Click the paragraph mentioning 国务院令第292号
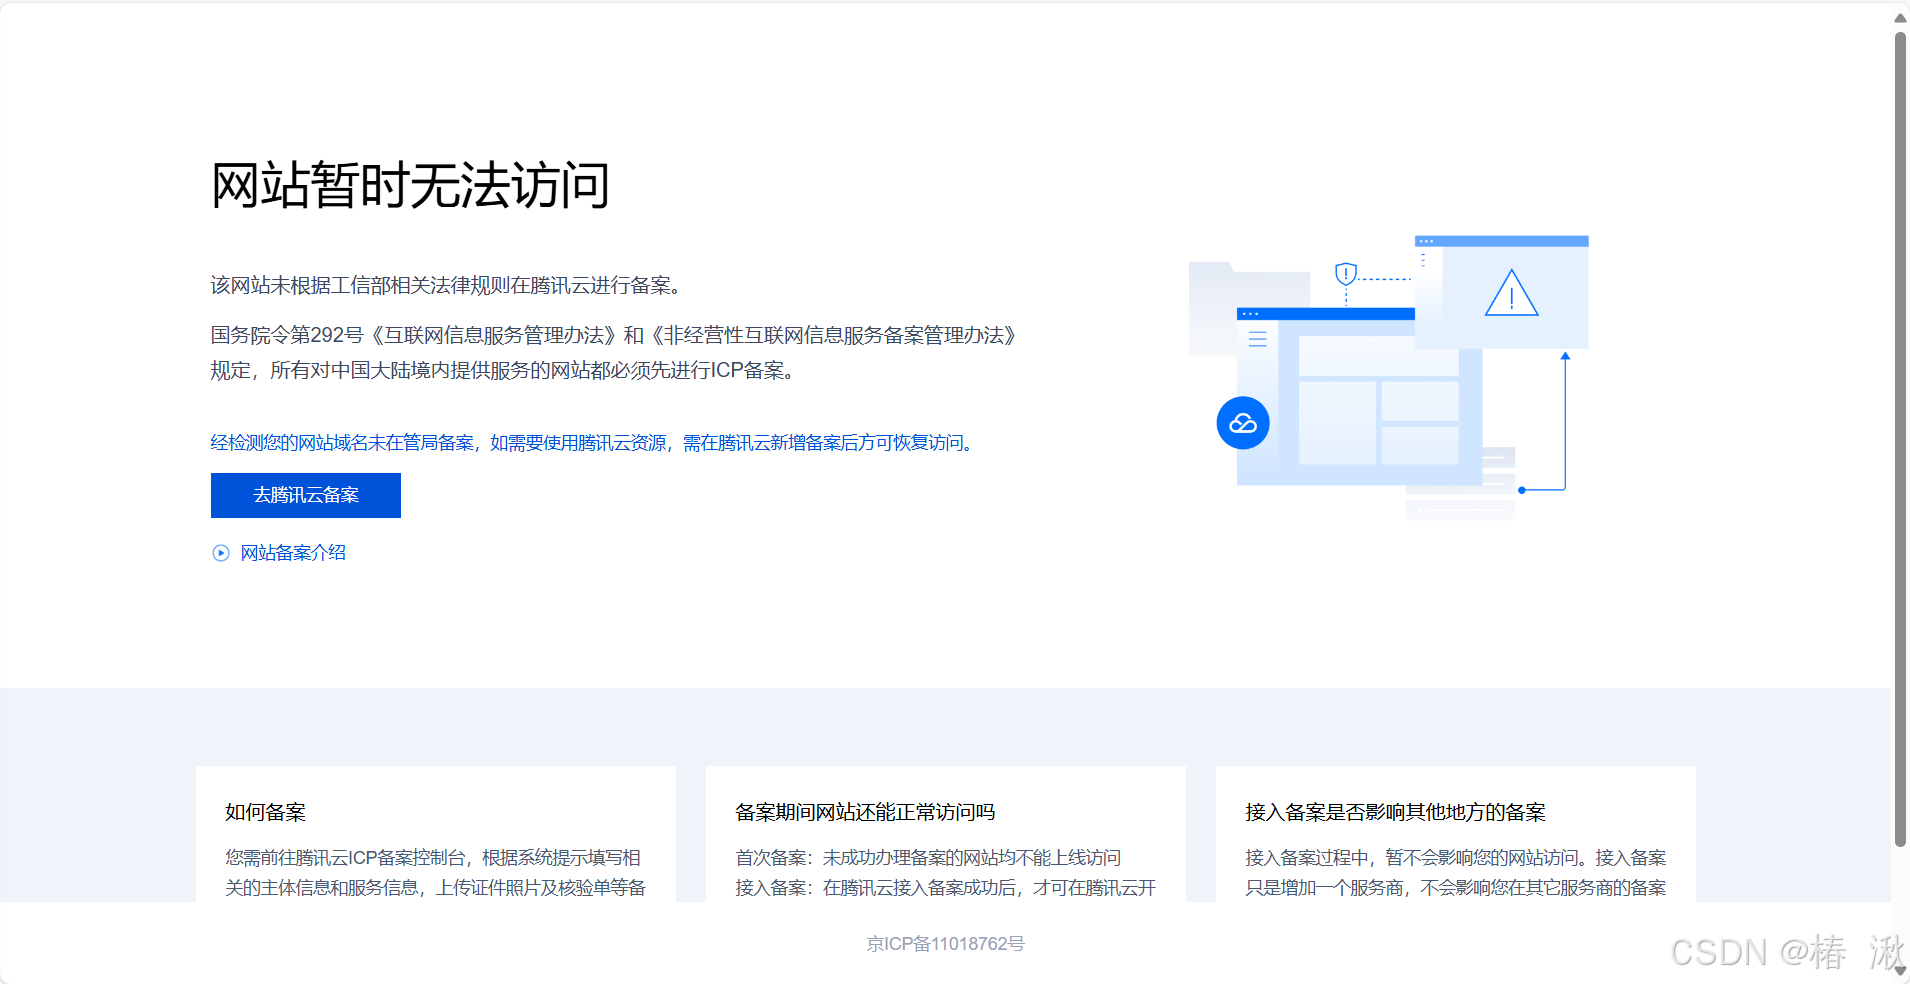The width and height of the screenshot is (1910, 984). 614,353
